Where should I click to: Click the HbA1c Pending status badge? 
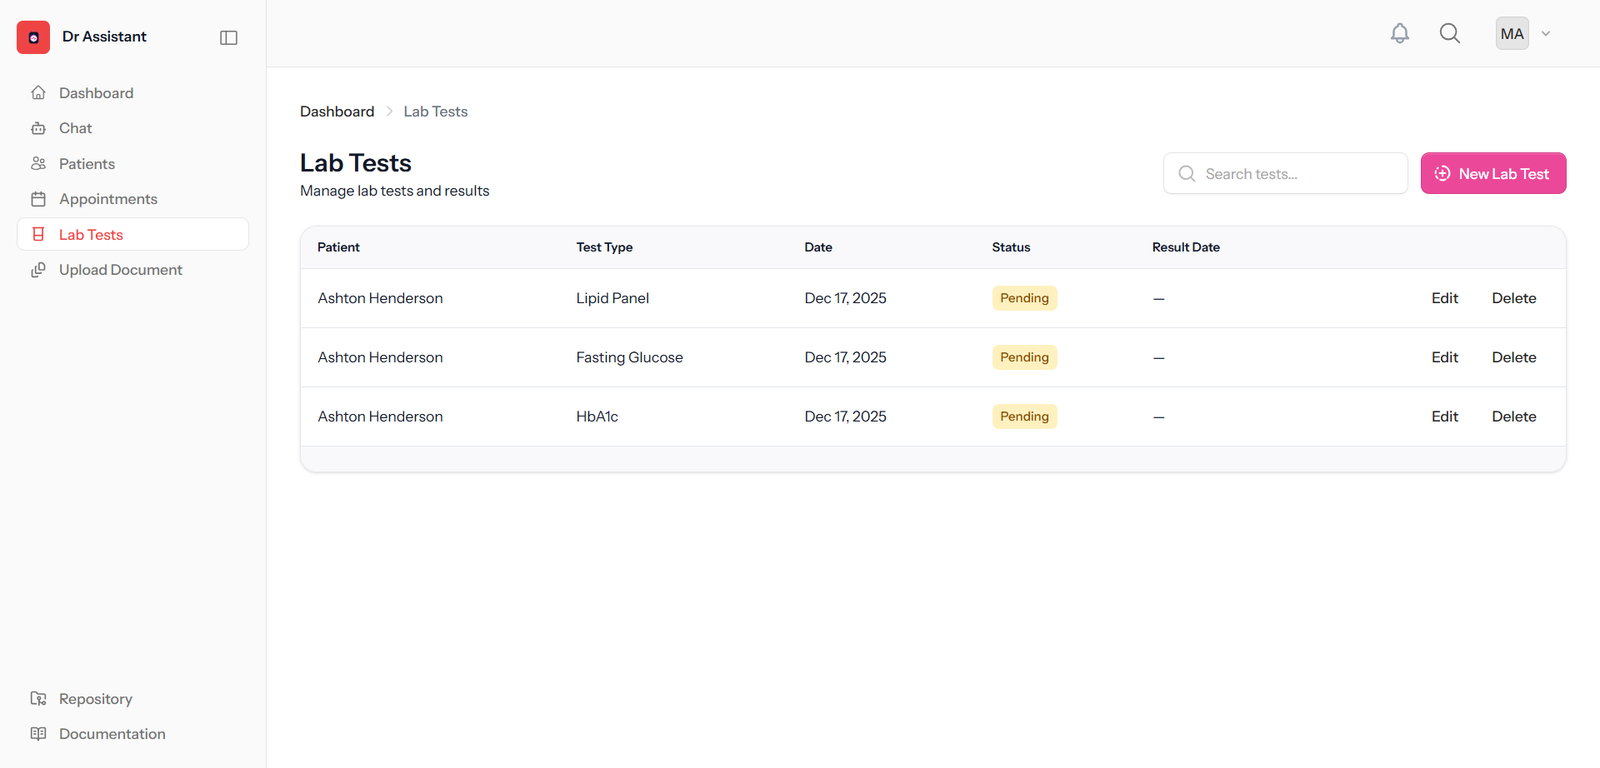pyautogui.click(x=1024, y=416)
